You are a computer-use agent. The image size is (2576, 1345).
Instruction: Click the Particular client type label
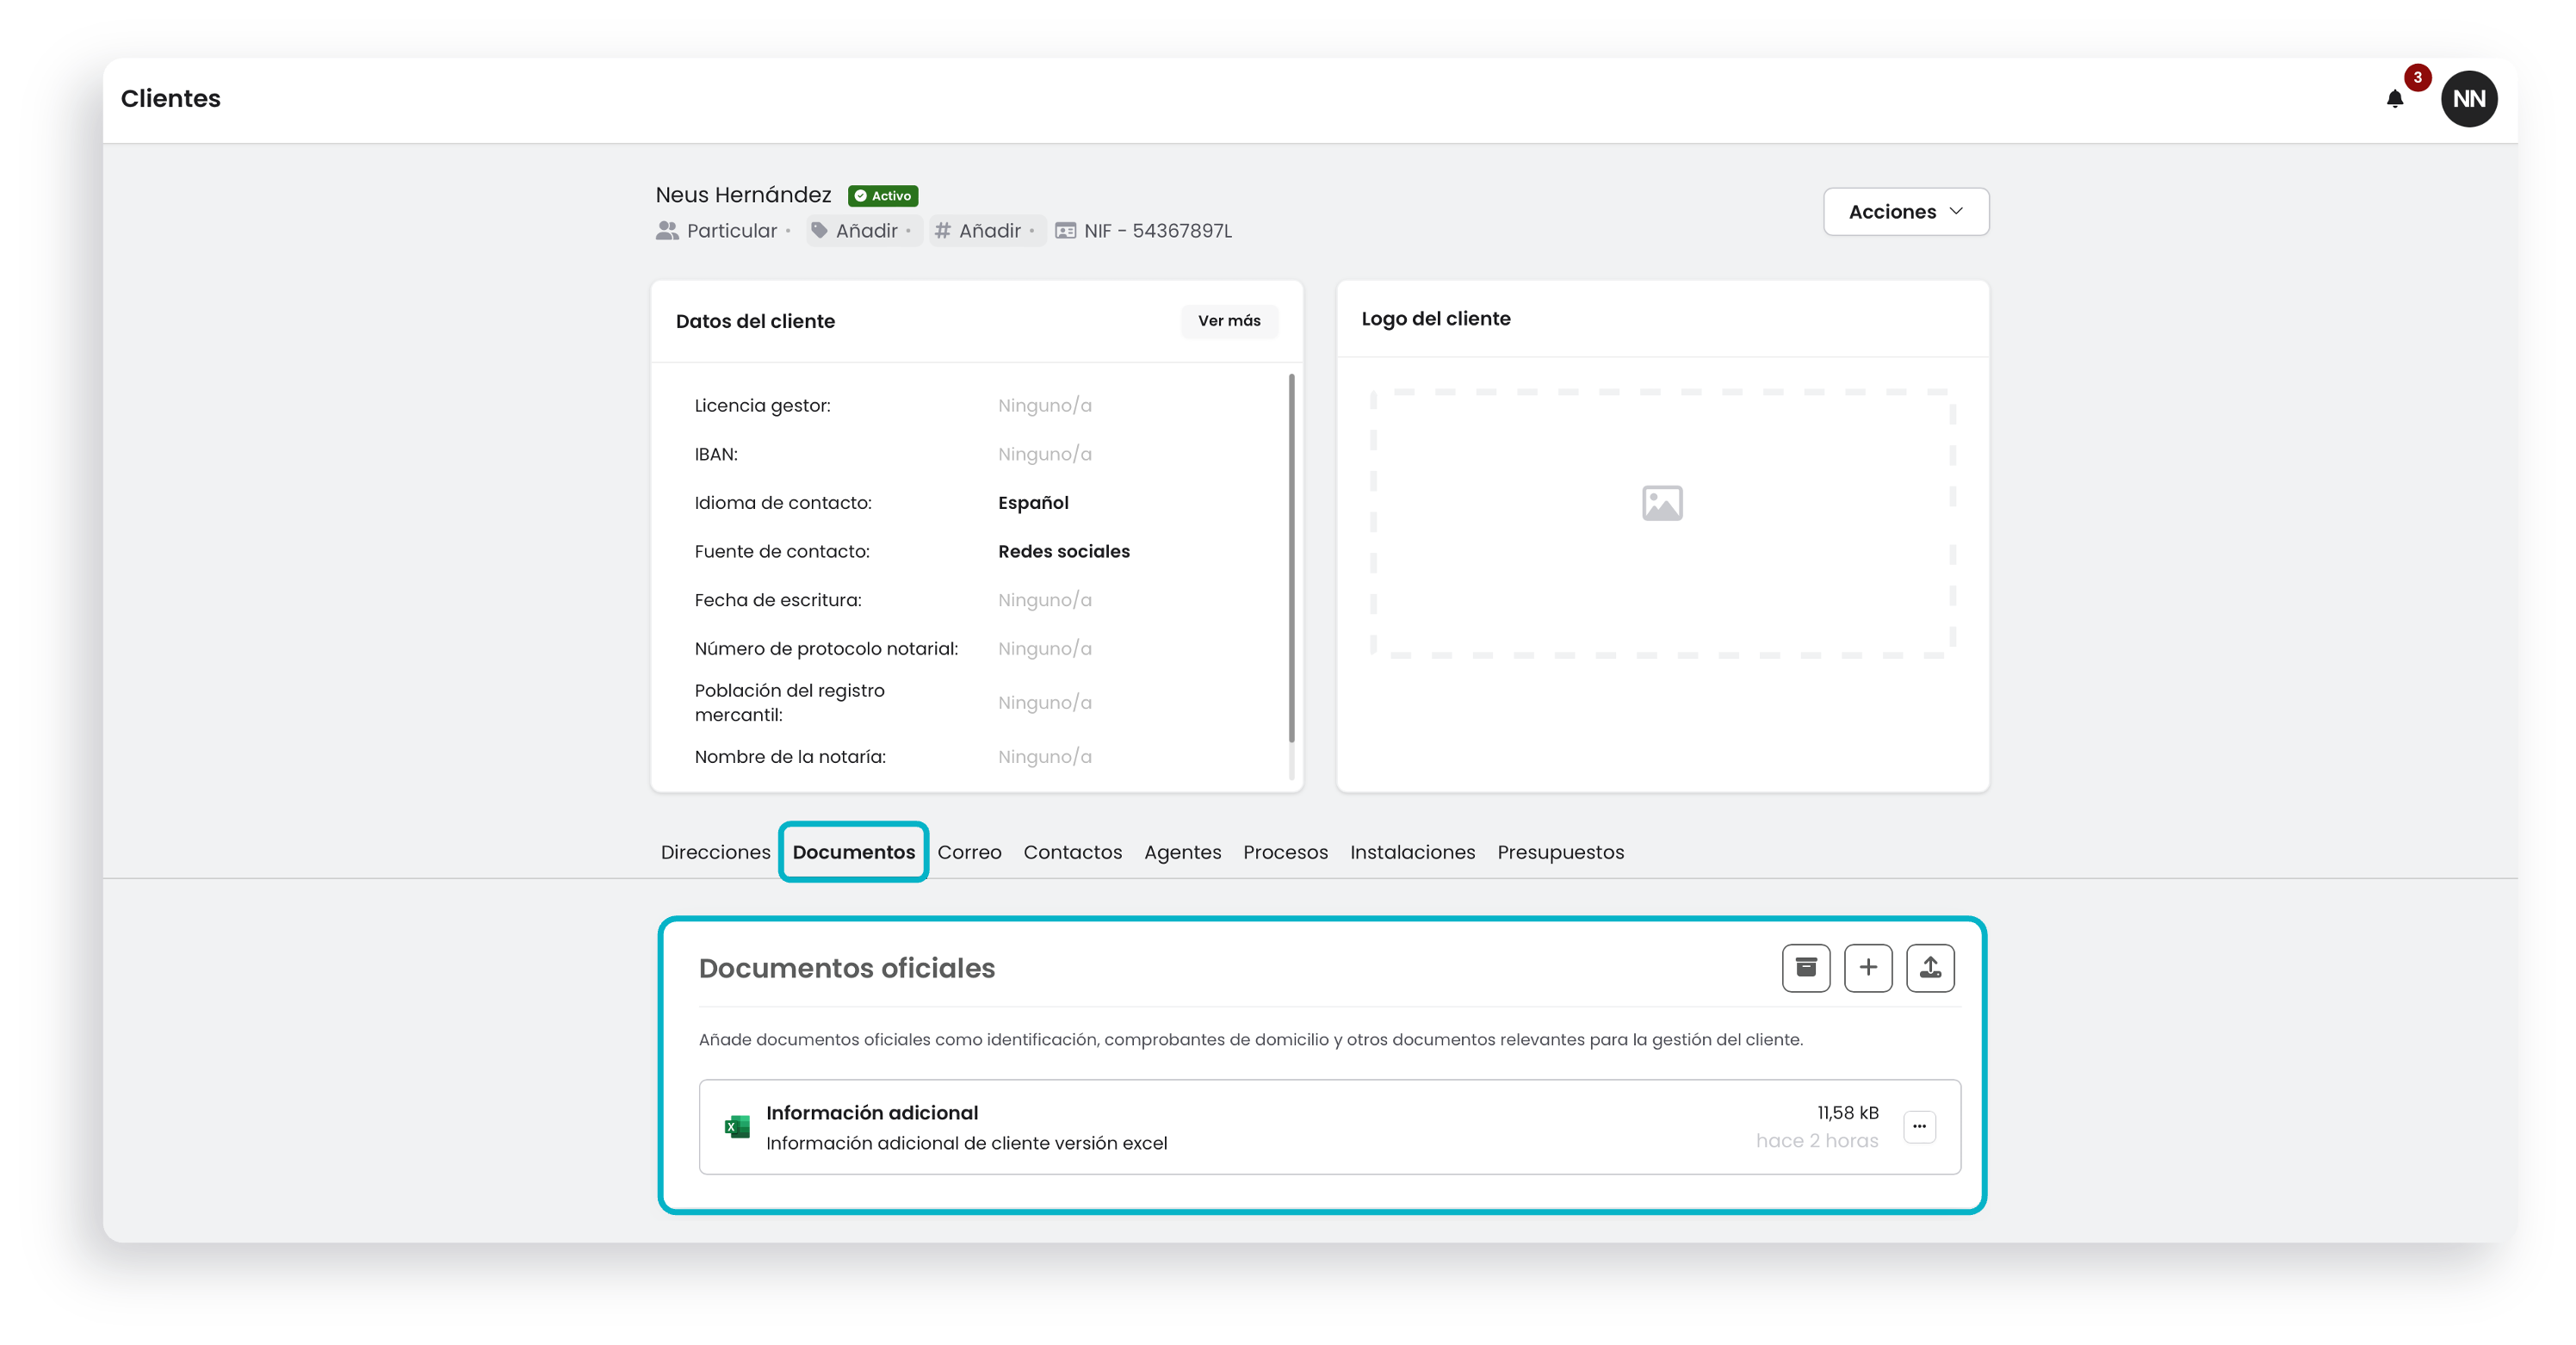tap(731, 231)
